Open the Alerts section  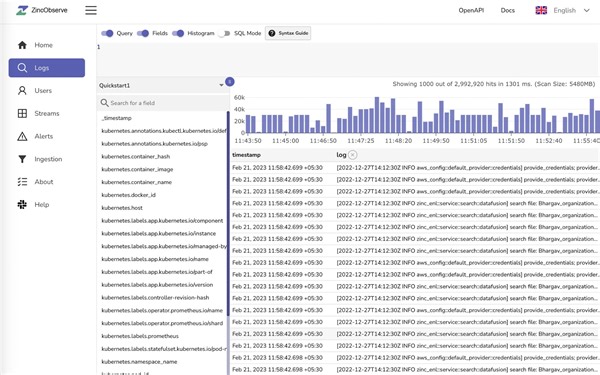point(47,136)
